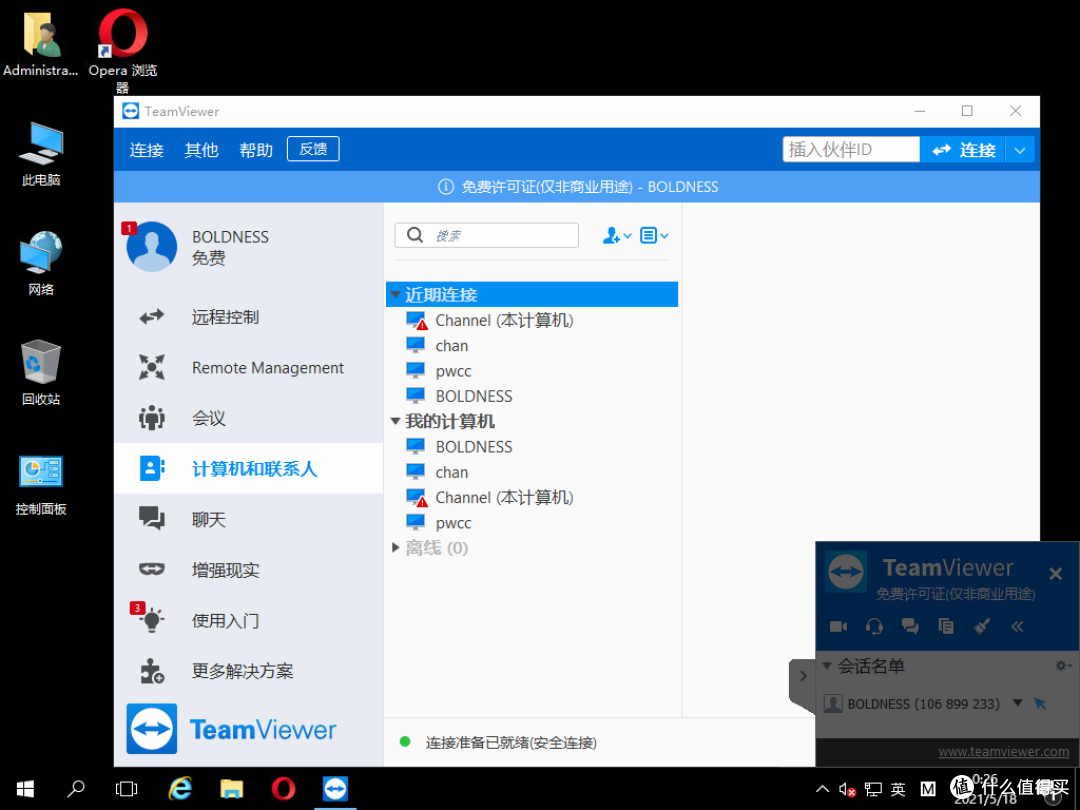
Task: Click Task View icon in taskbar
Action: 126,789
